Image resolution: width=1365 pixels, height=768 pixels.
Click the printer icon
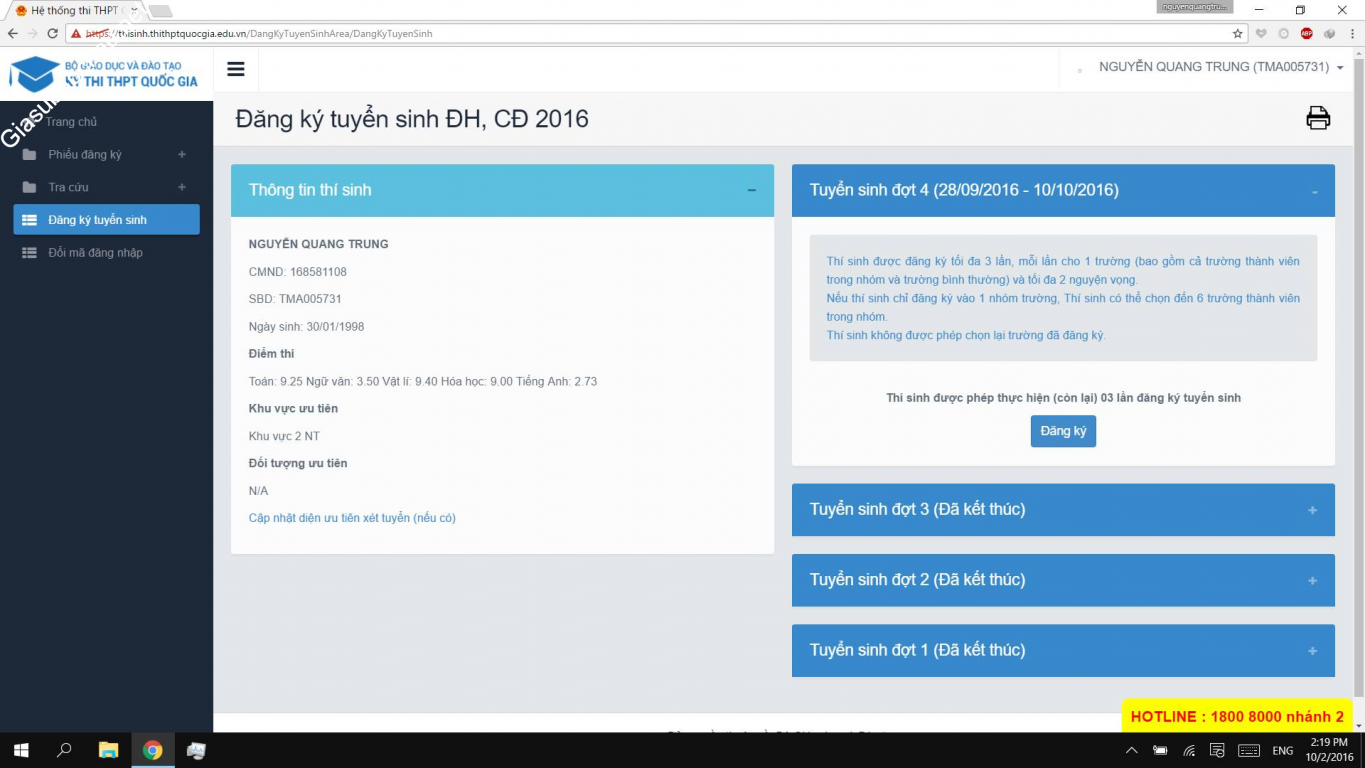click(x=1318, y=118)
